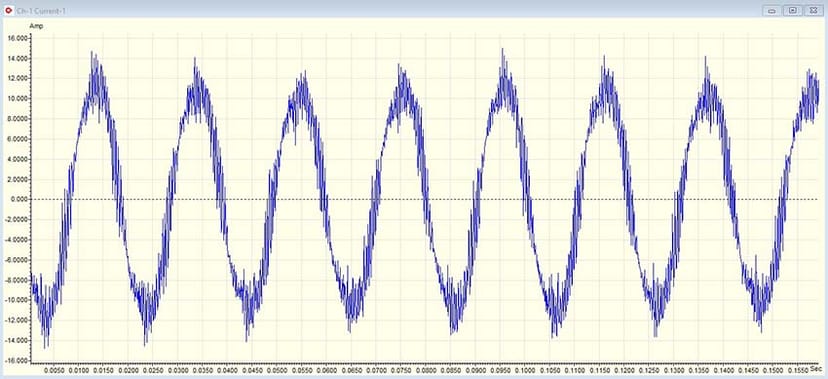Click the 0.0800 time axis value

click(426, 371)
